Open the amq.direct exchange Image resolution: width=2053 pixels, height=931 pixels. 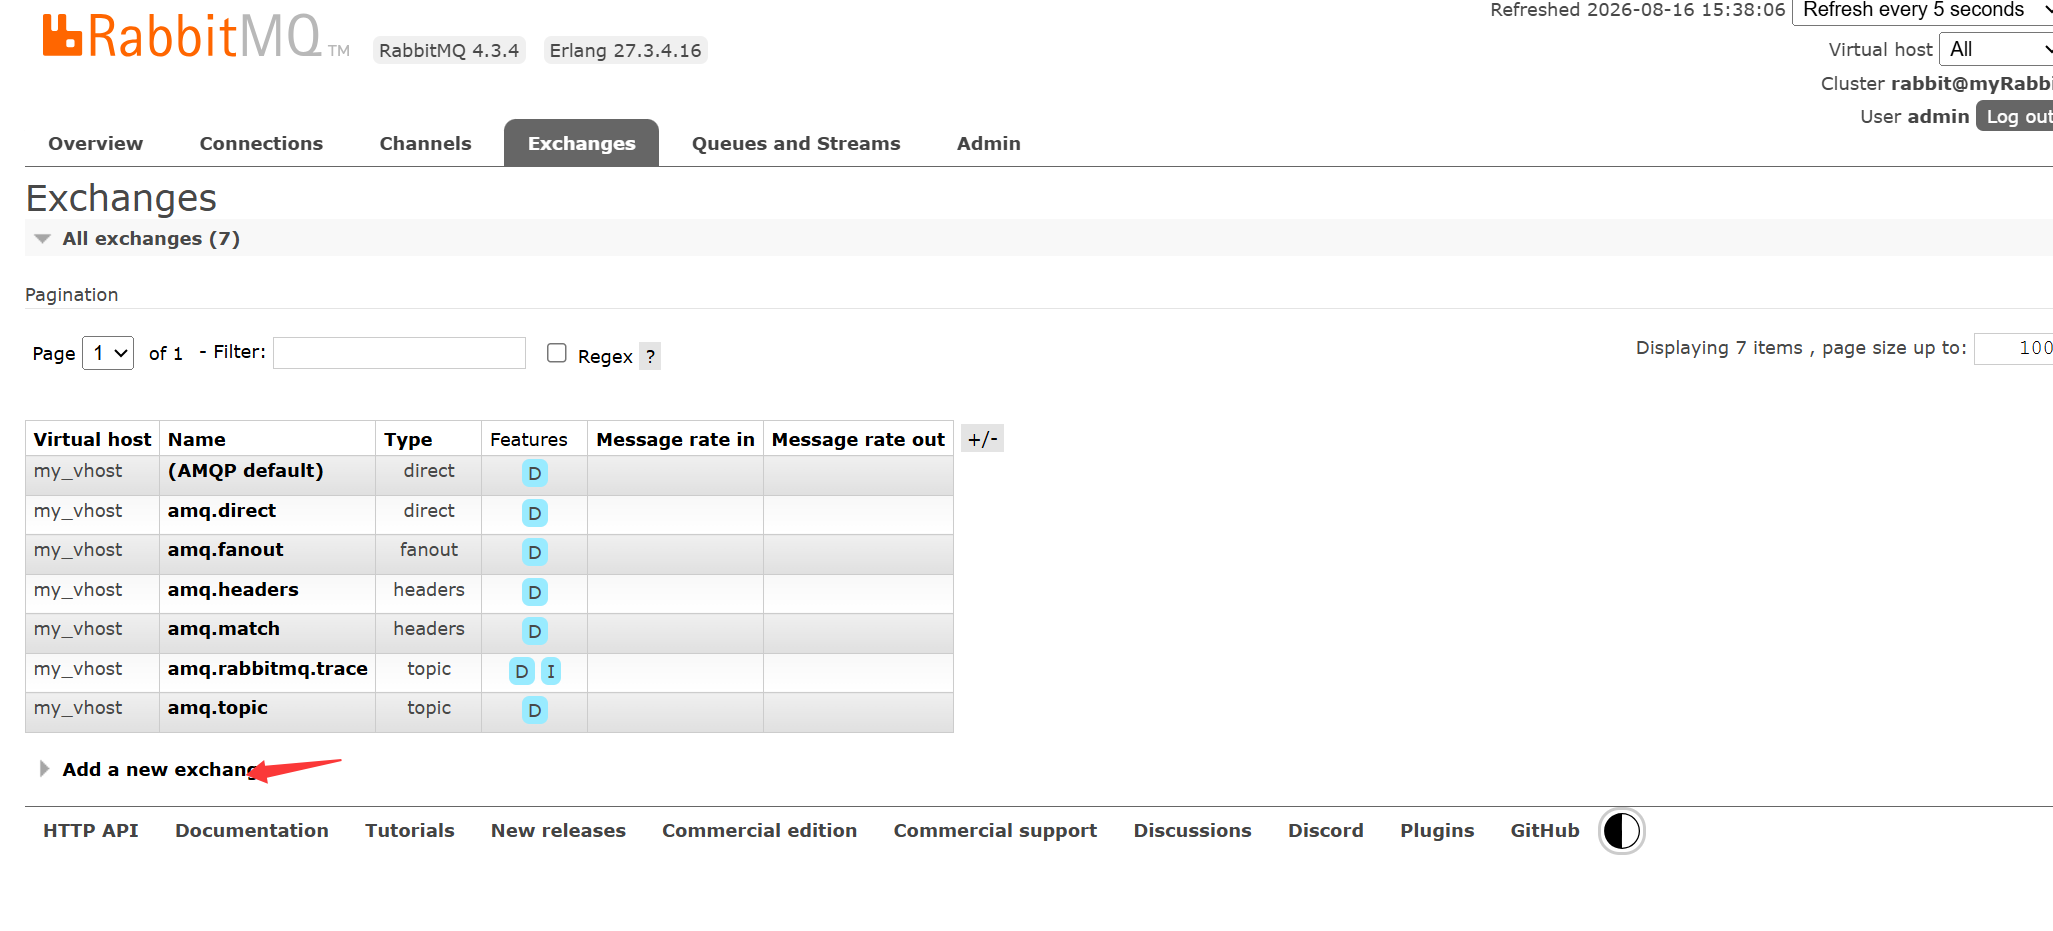(222, 511)
